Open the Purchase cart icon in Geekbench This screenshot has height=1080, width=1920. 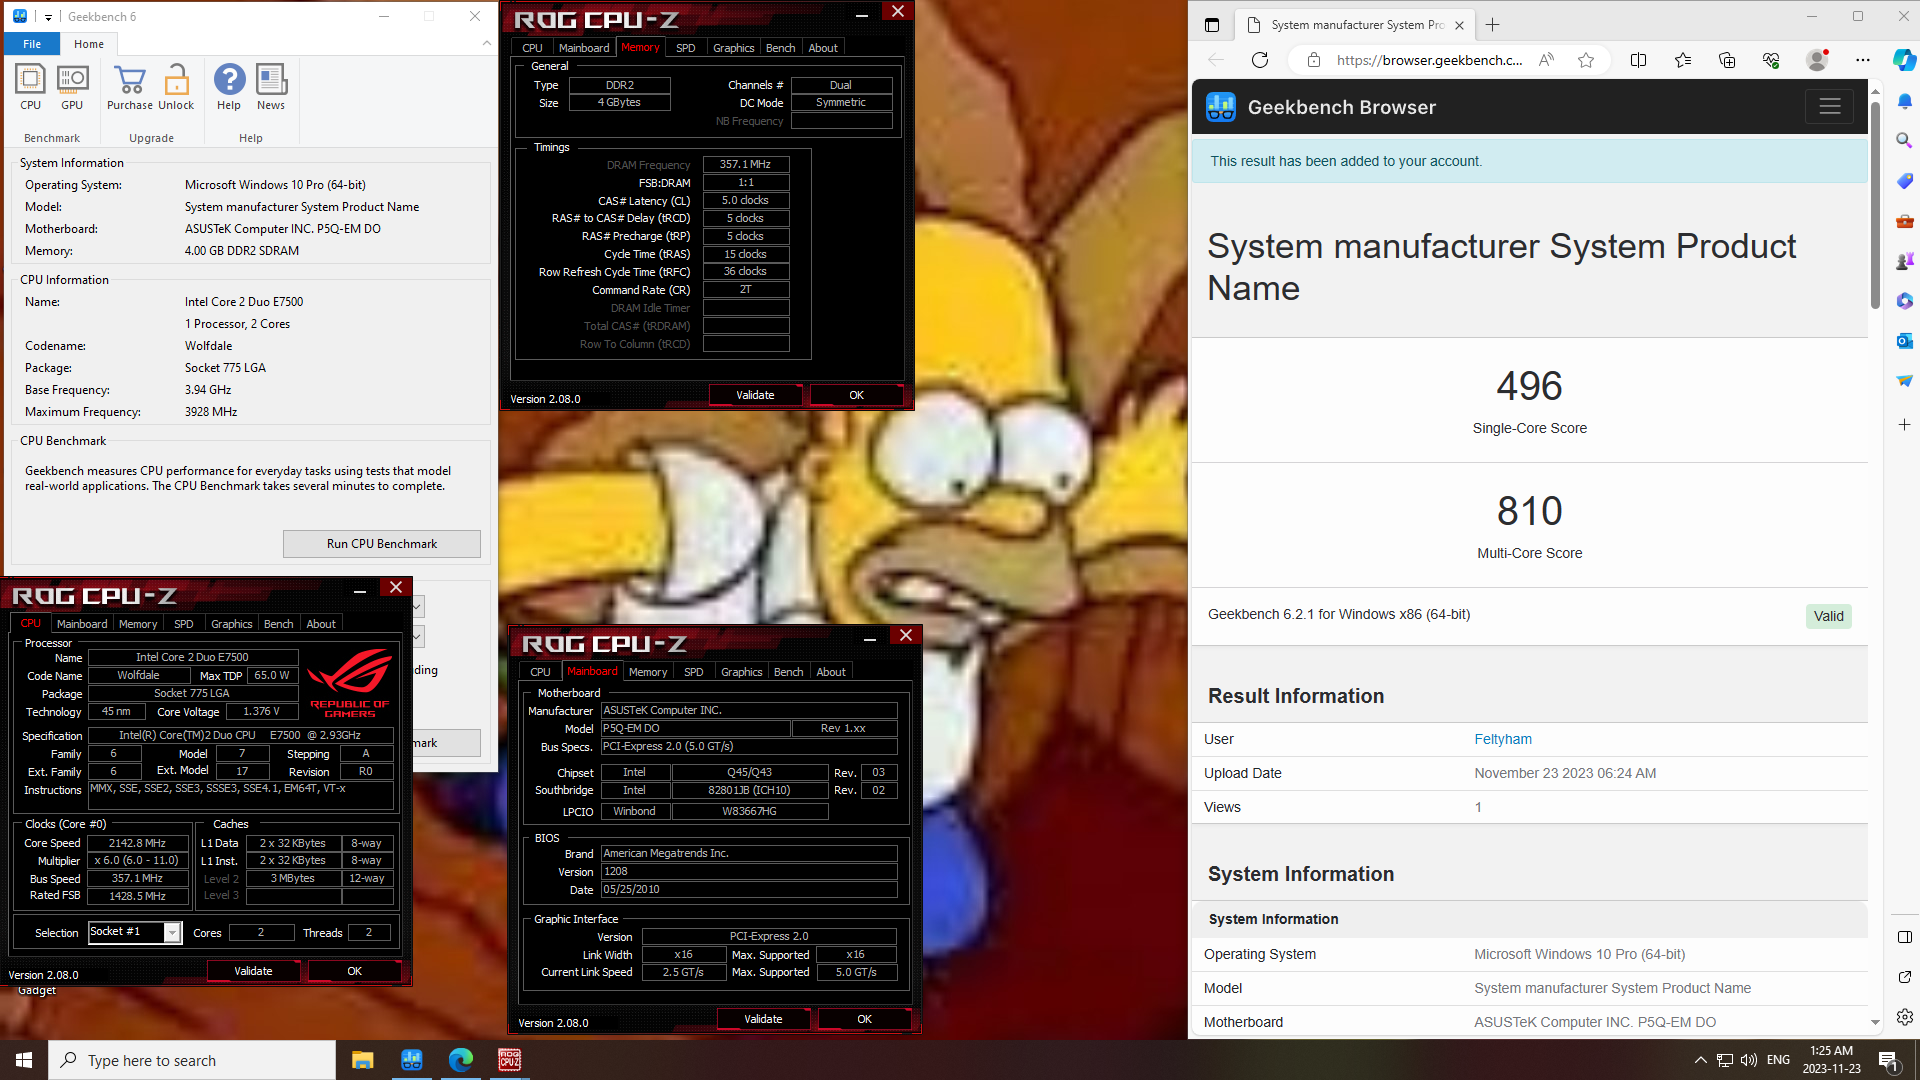pyautogui.click(x=129, y=86)
